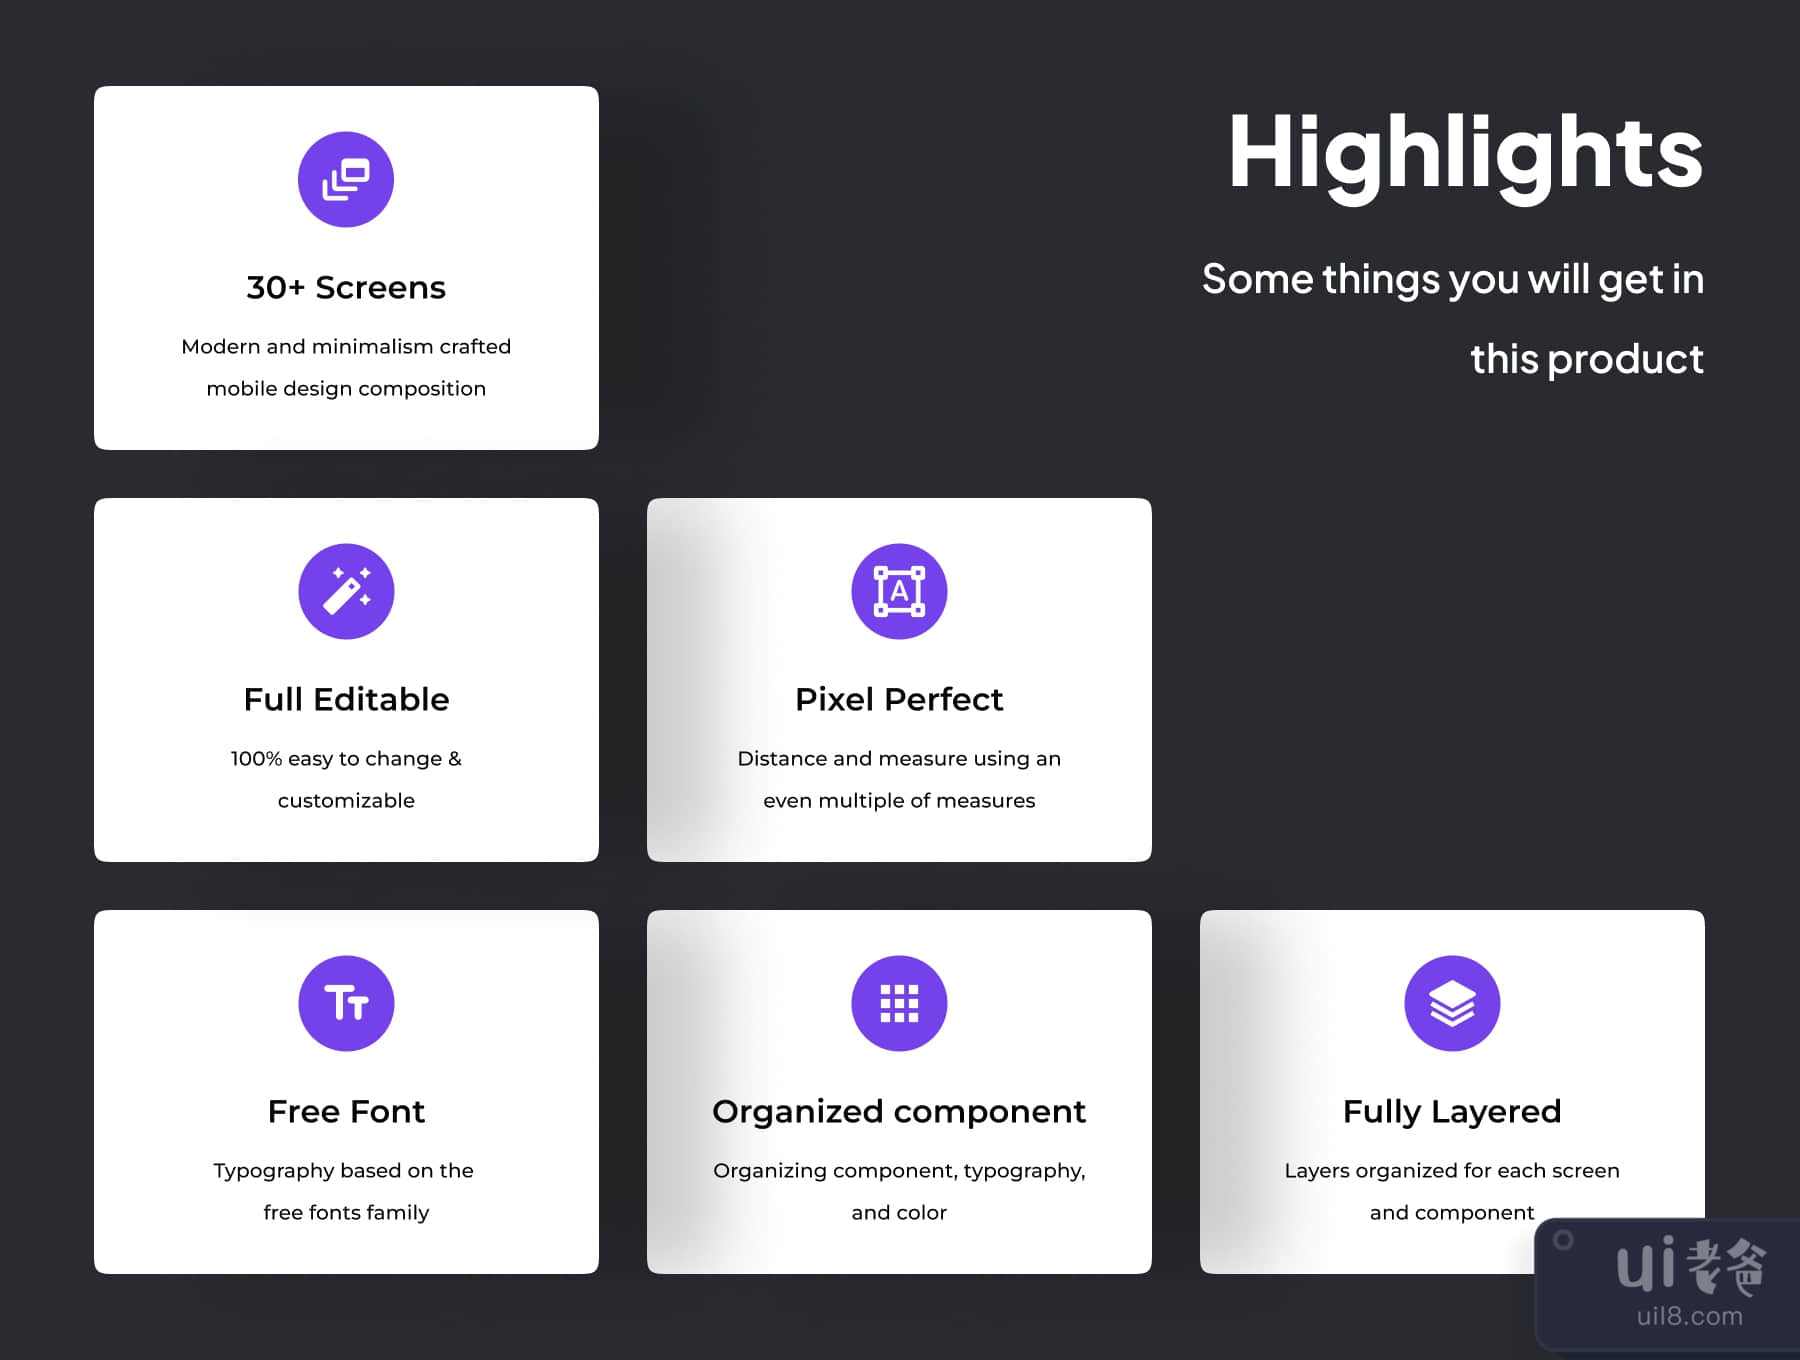
Task: Click the "Organized component" heading
Action: [899, 1112]
